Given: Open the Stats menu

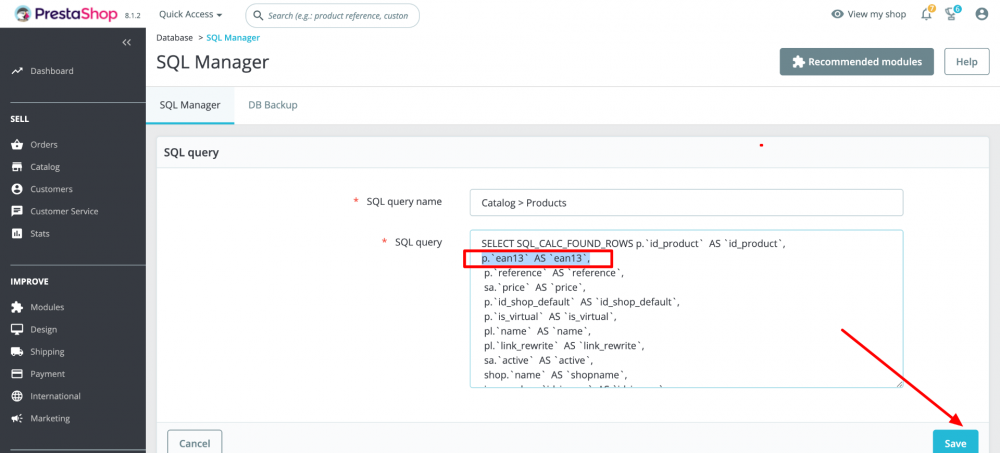Looking at the screenshot, I should tap(40, 234).
